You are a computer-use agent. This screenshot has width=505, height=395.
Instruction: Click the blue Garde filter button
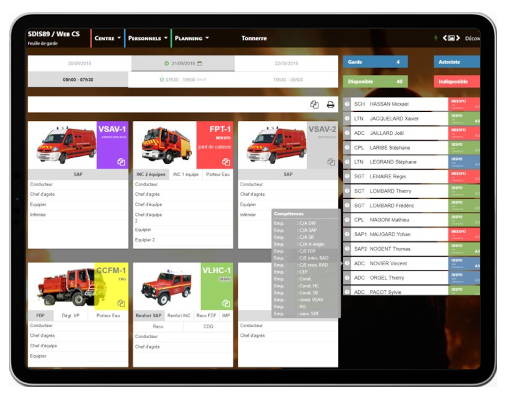(x=375, y=62)
